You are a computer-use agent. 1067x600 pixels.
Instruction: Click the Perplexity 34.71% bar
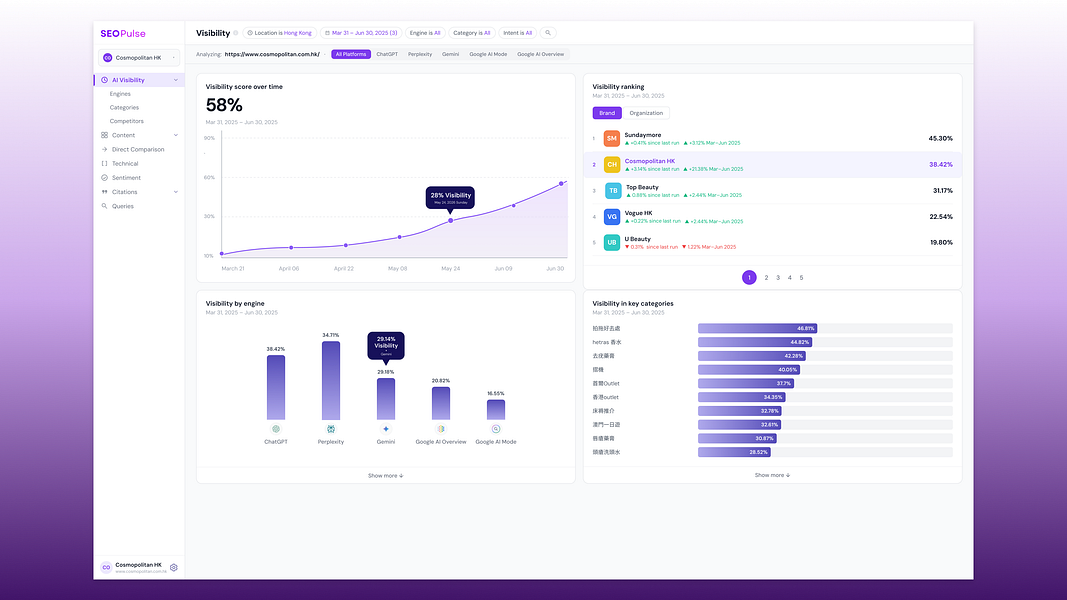(x=331, y=380)
